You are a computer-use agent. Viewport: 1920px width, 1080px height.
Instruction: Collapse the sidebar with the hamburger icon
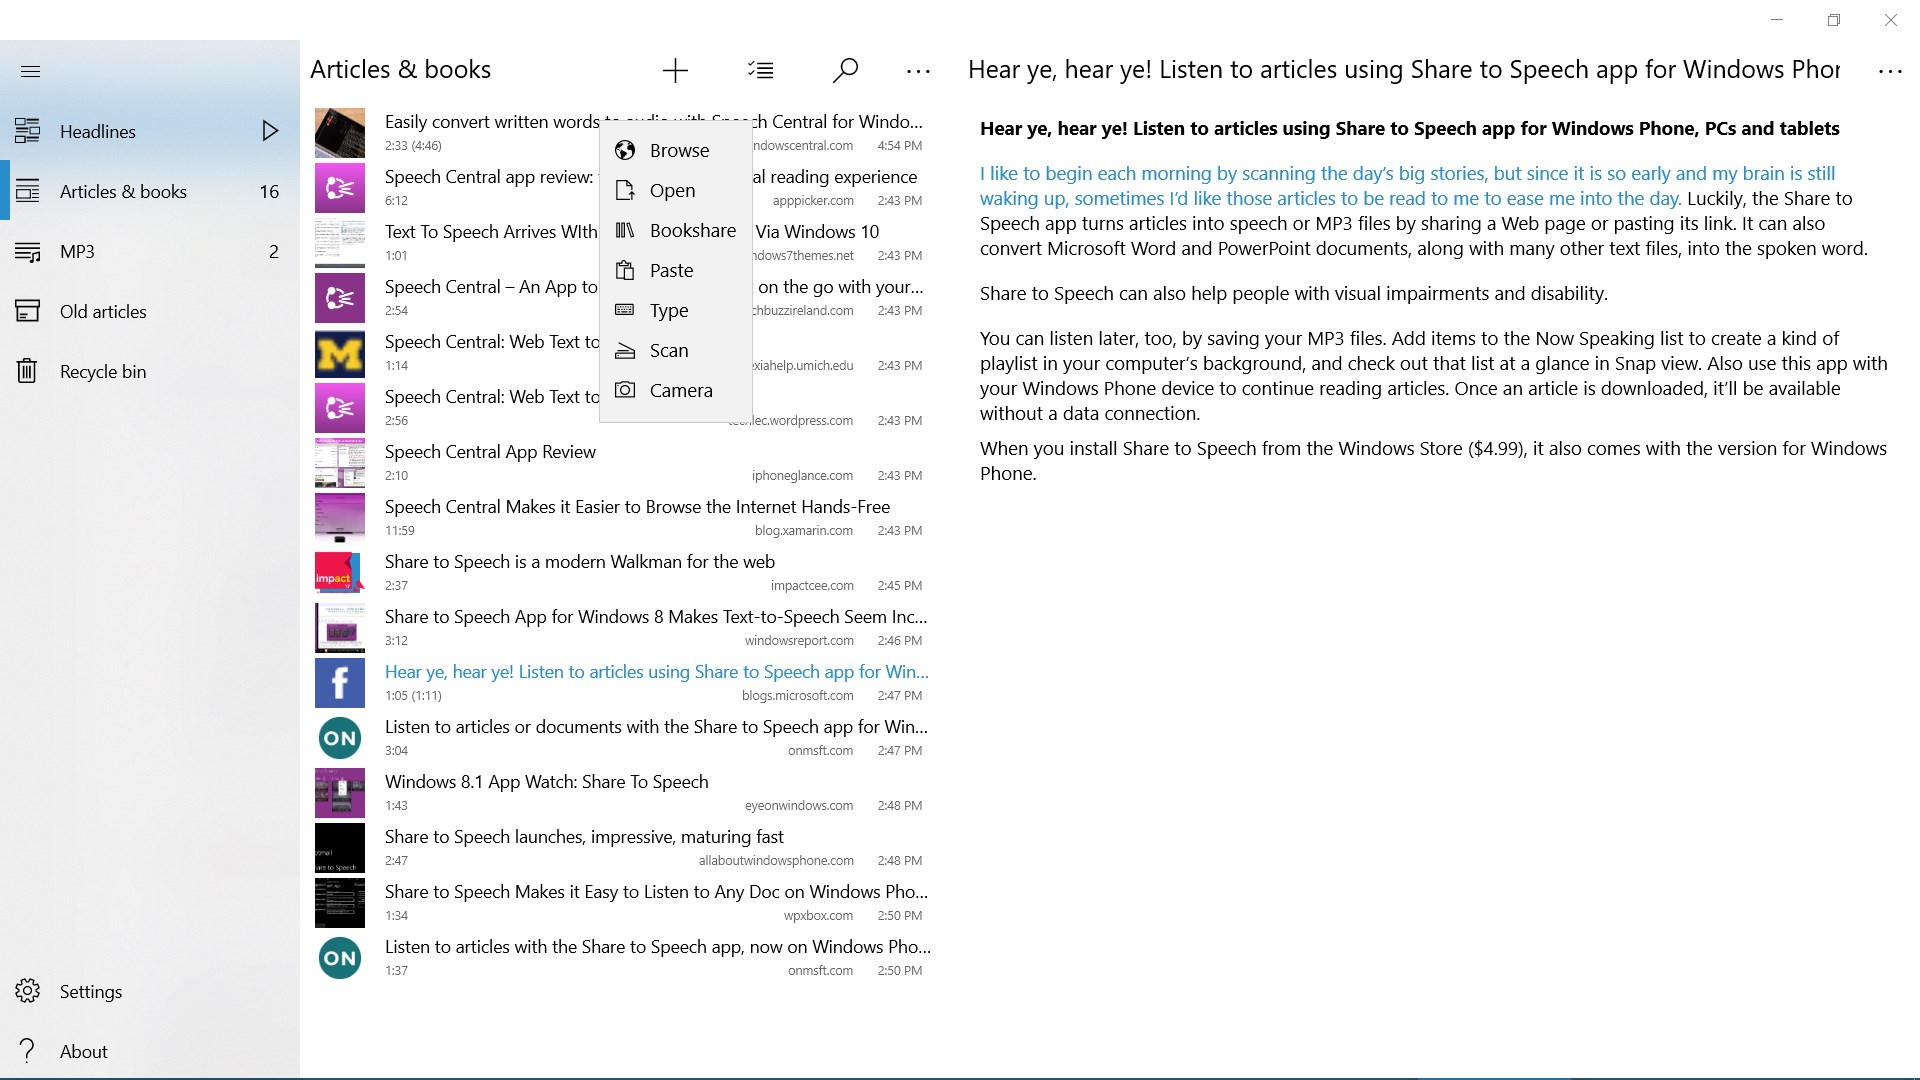point(31,71)
